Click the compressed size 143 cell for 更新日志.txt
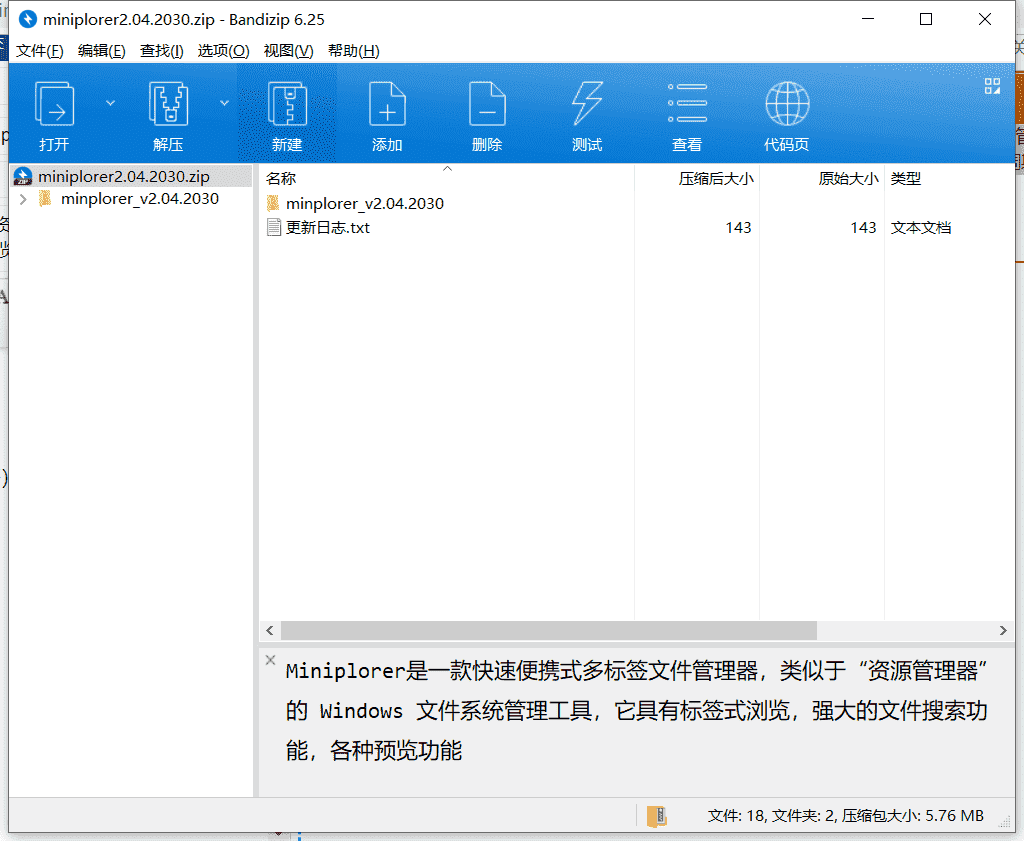The height and width of the screenshot is (841, 1024). click(738, 228)
